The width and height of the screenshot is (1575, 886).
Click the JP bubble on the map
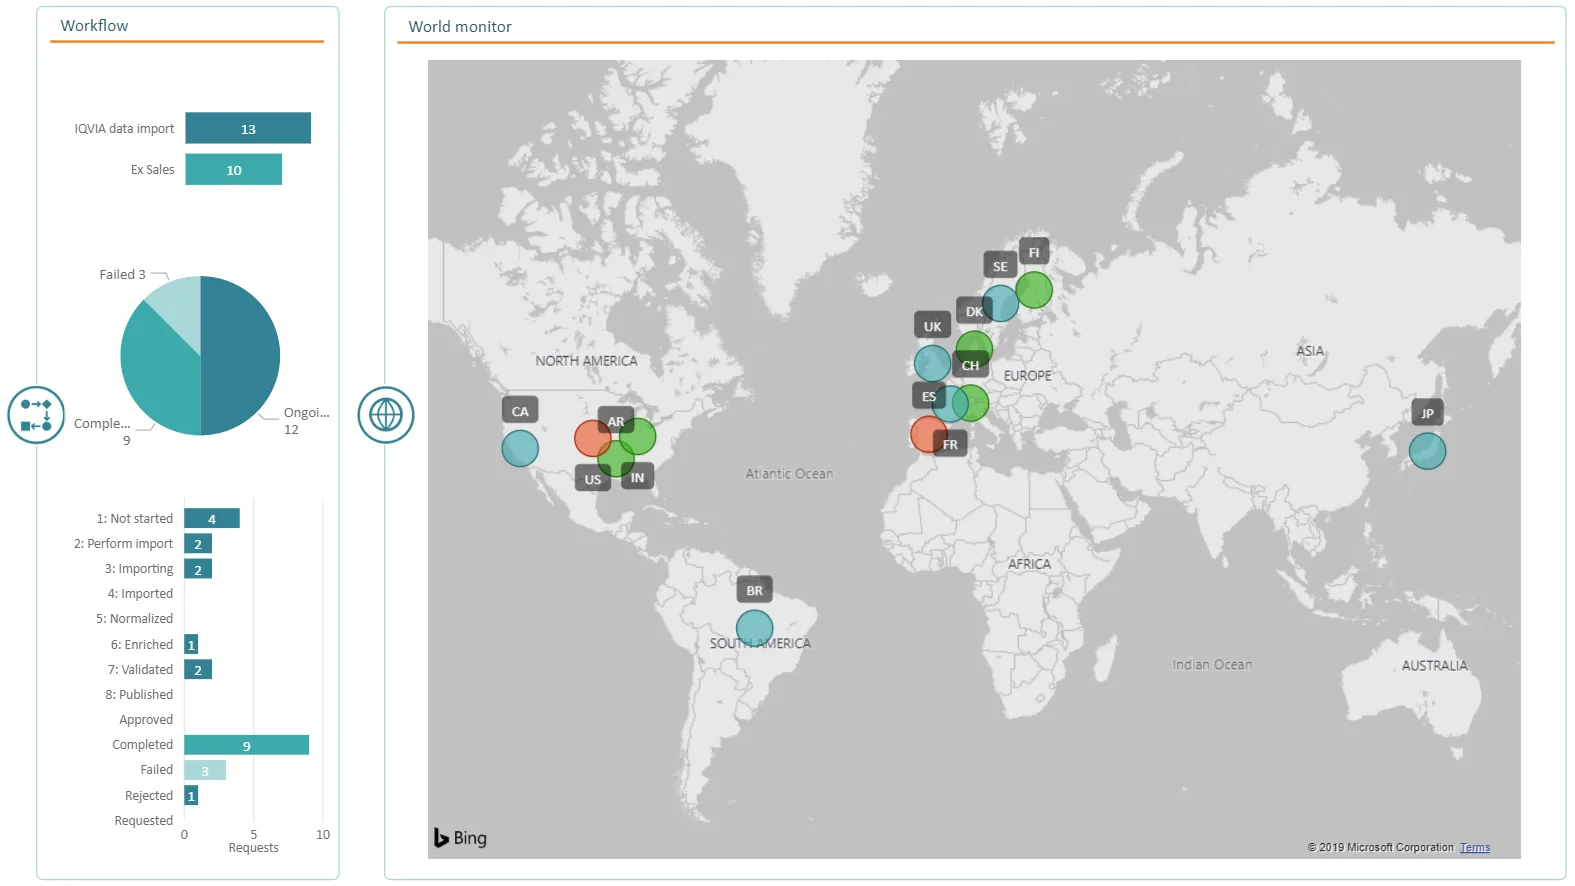click(x=1427, y=451)
